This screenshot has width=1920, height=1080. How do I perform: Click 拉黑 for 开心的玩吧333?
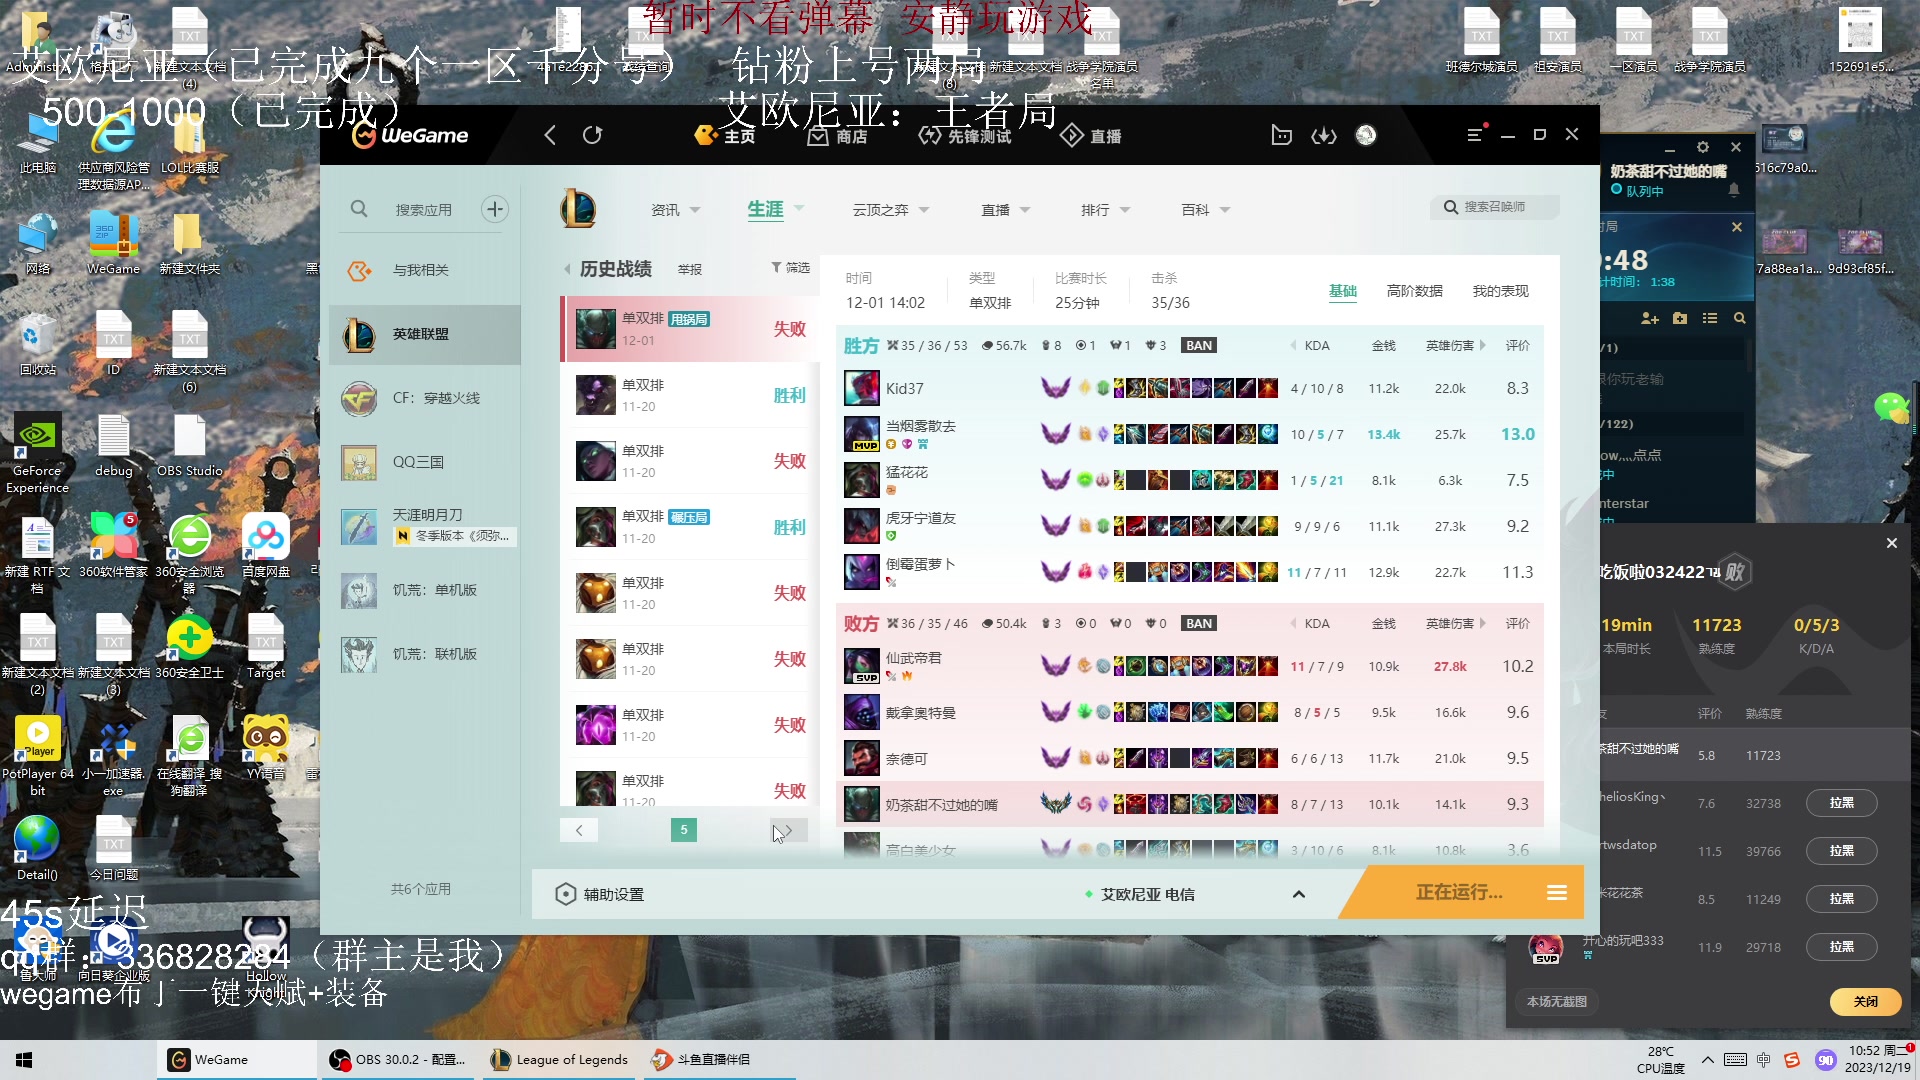(1841, 947)
